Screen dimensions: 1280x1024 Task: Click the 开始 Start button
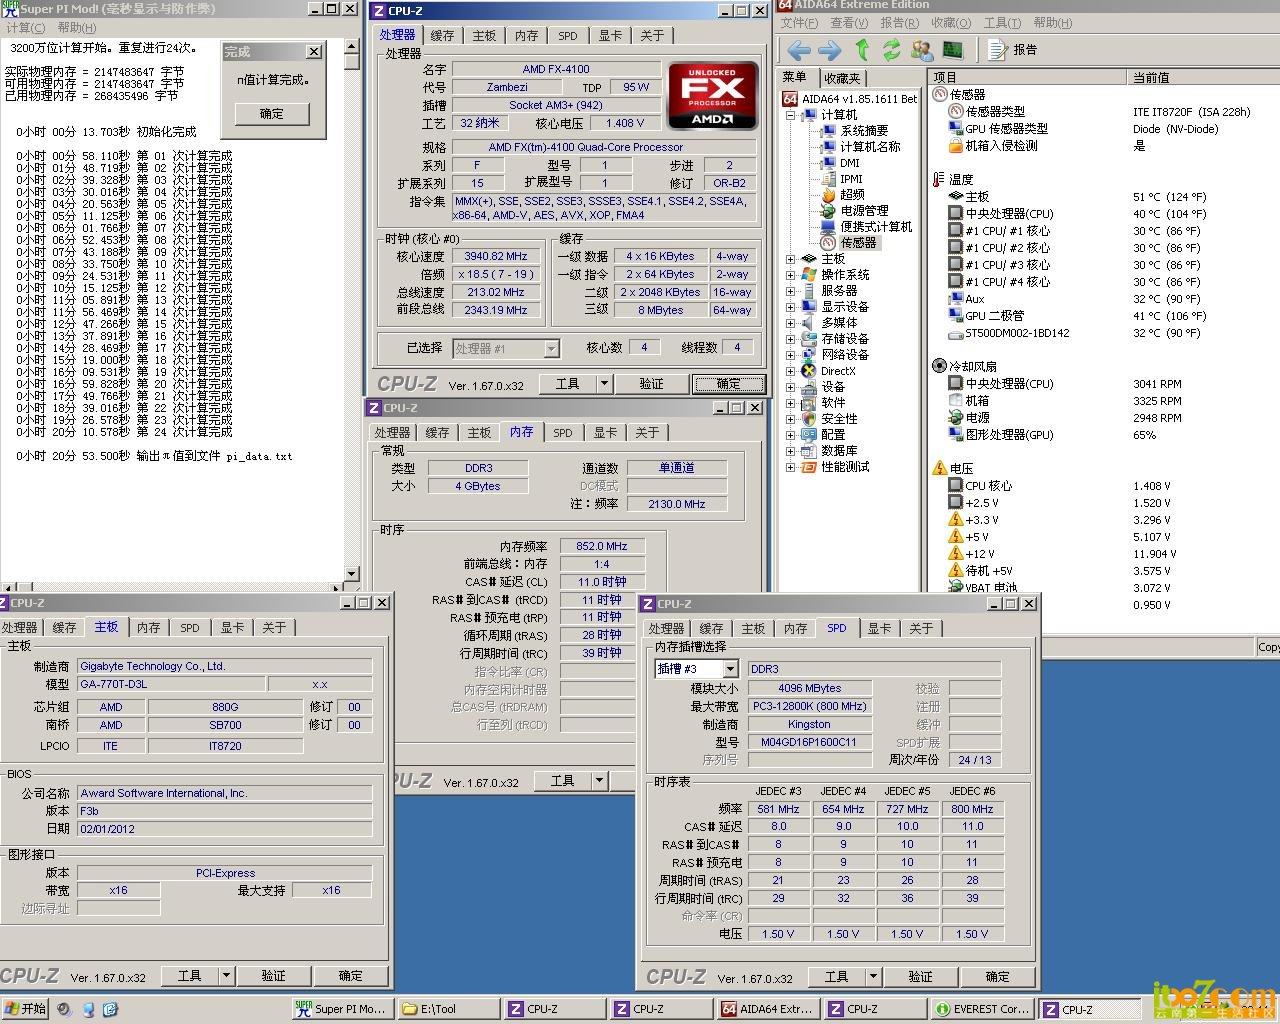(25, 1009)
